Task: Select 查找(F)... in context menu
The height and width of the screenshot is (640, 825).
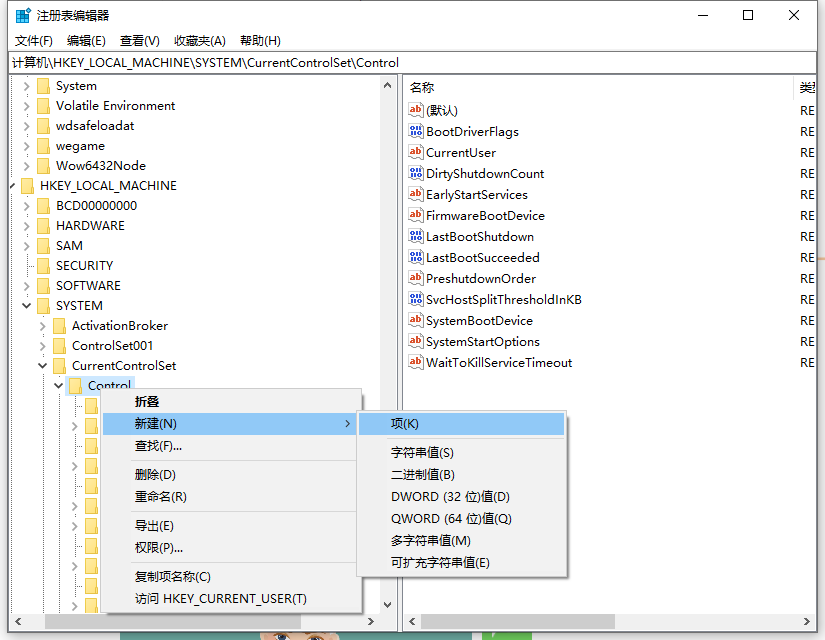Action: point(231,446)
